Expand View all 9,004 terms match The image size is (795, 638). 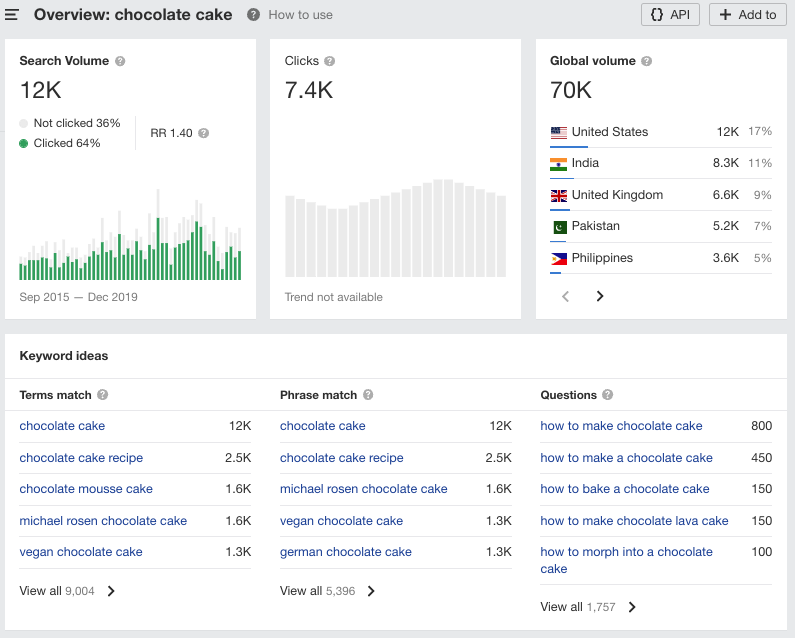pos(68,591)
